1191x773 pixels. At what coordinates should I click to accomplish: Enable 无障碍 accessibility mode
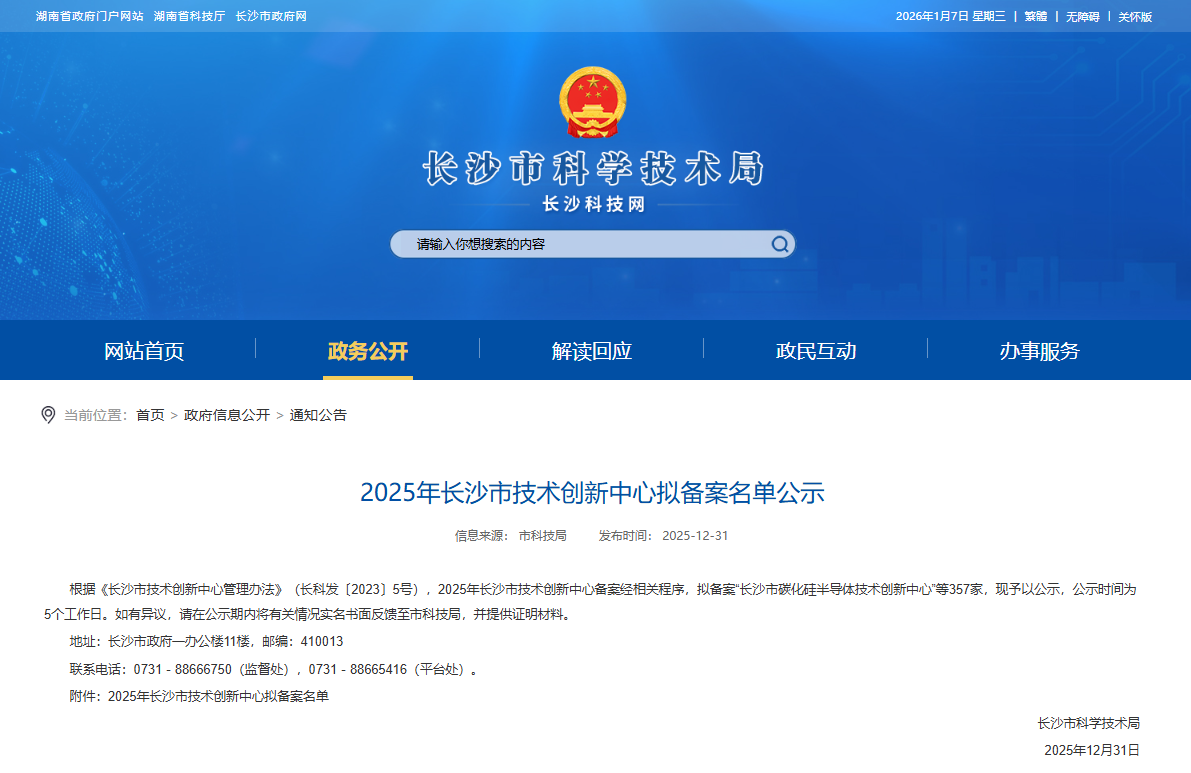(1082, 17)
